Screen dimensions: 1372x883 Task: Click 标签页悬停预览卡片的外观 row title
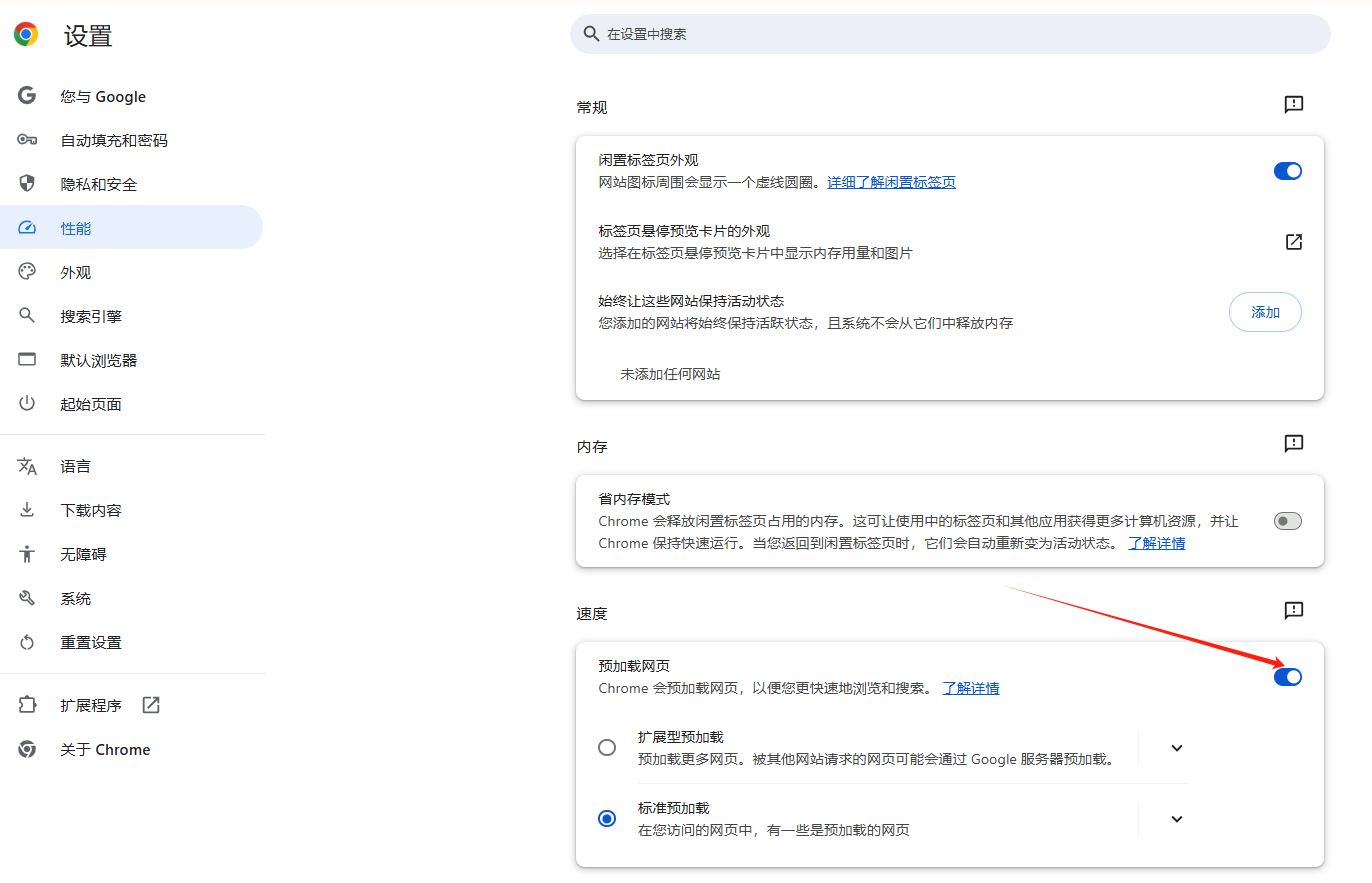click(684, 231)
